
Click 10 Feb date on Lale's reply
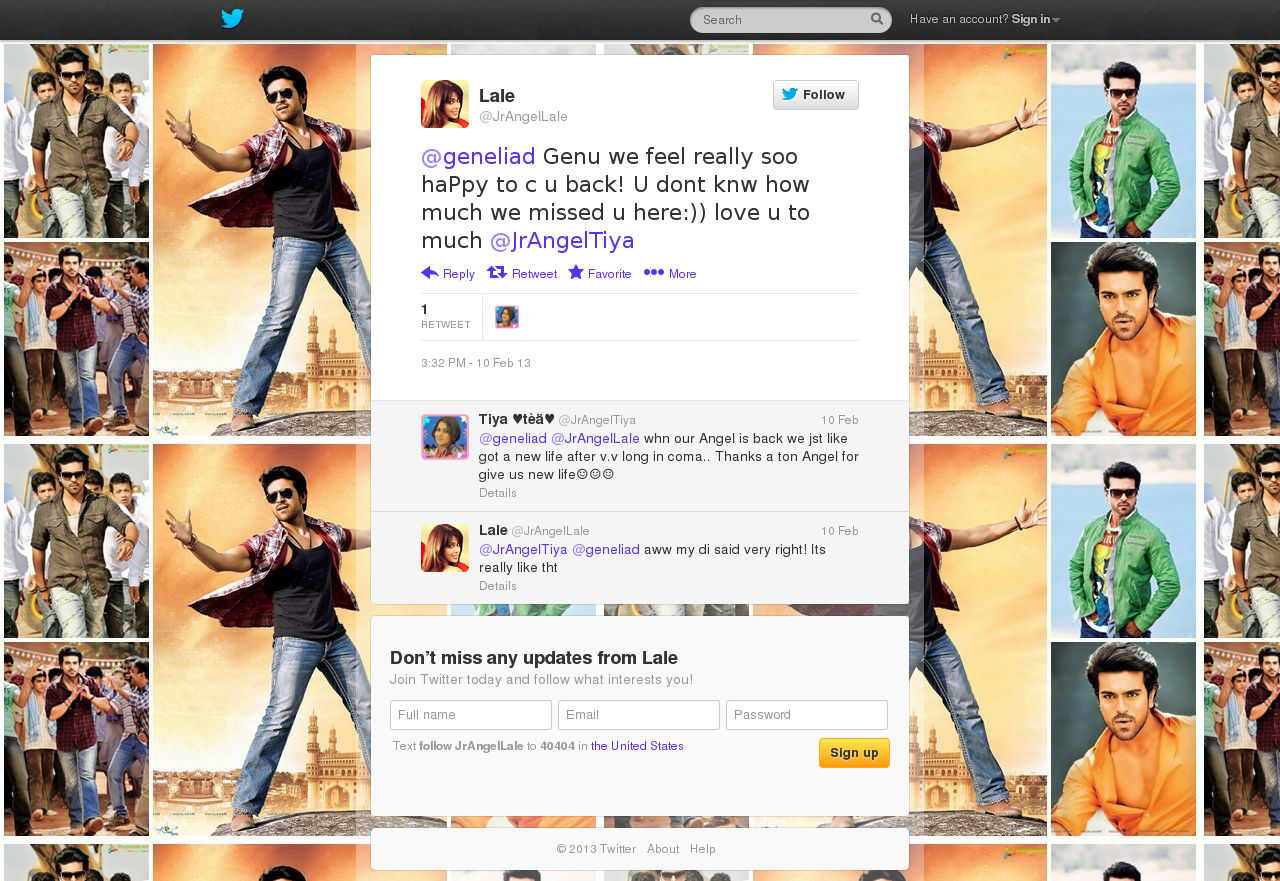(x=840, y=531)
